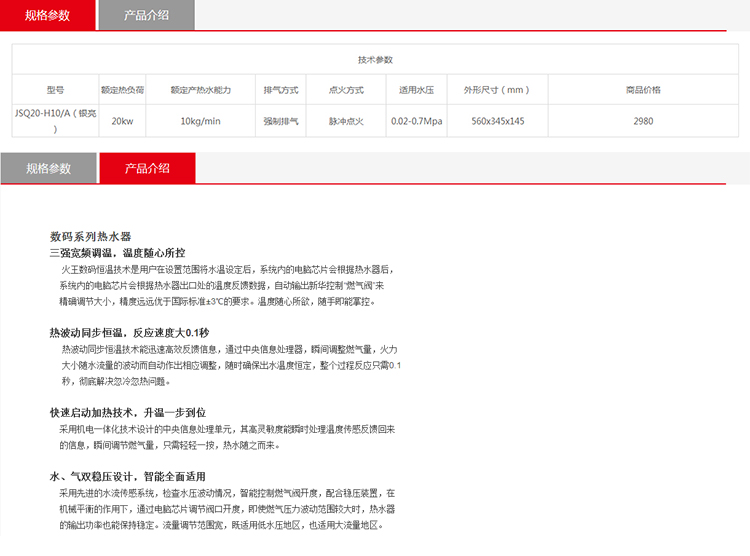Image resolution: width=750 pixels, height=556 pixels.
Task: Click the price value 2980
Action: coord(643,121)
